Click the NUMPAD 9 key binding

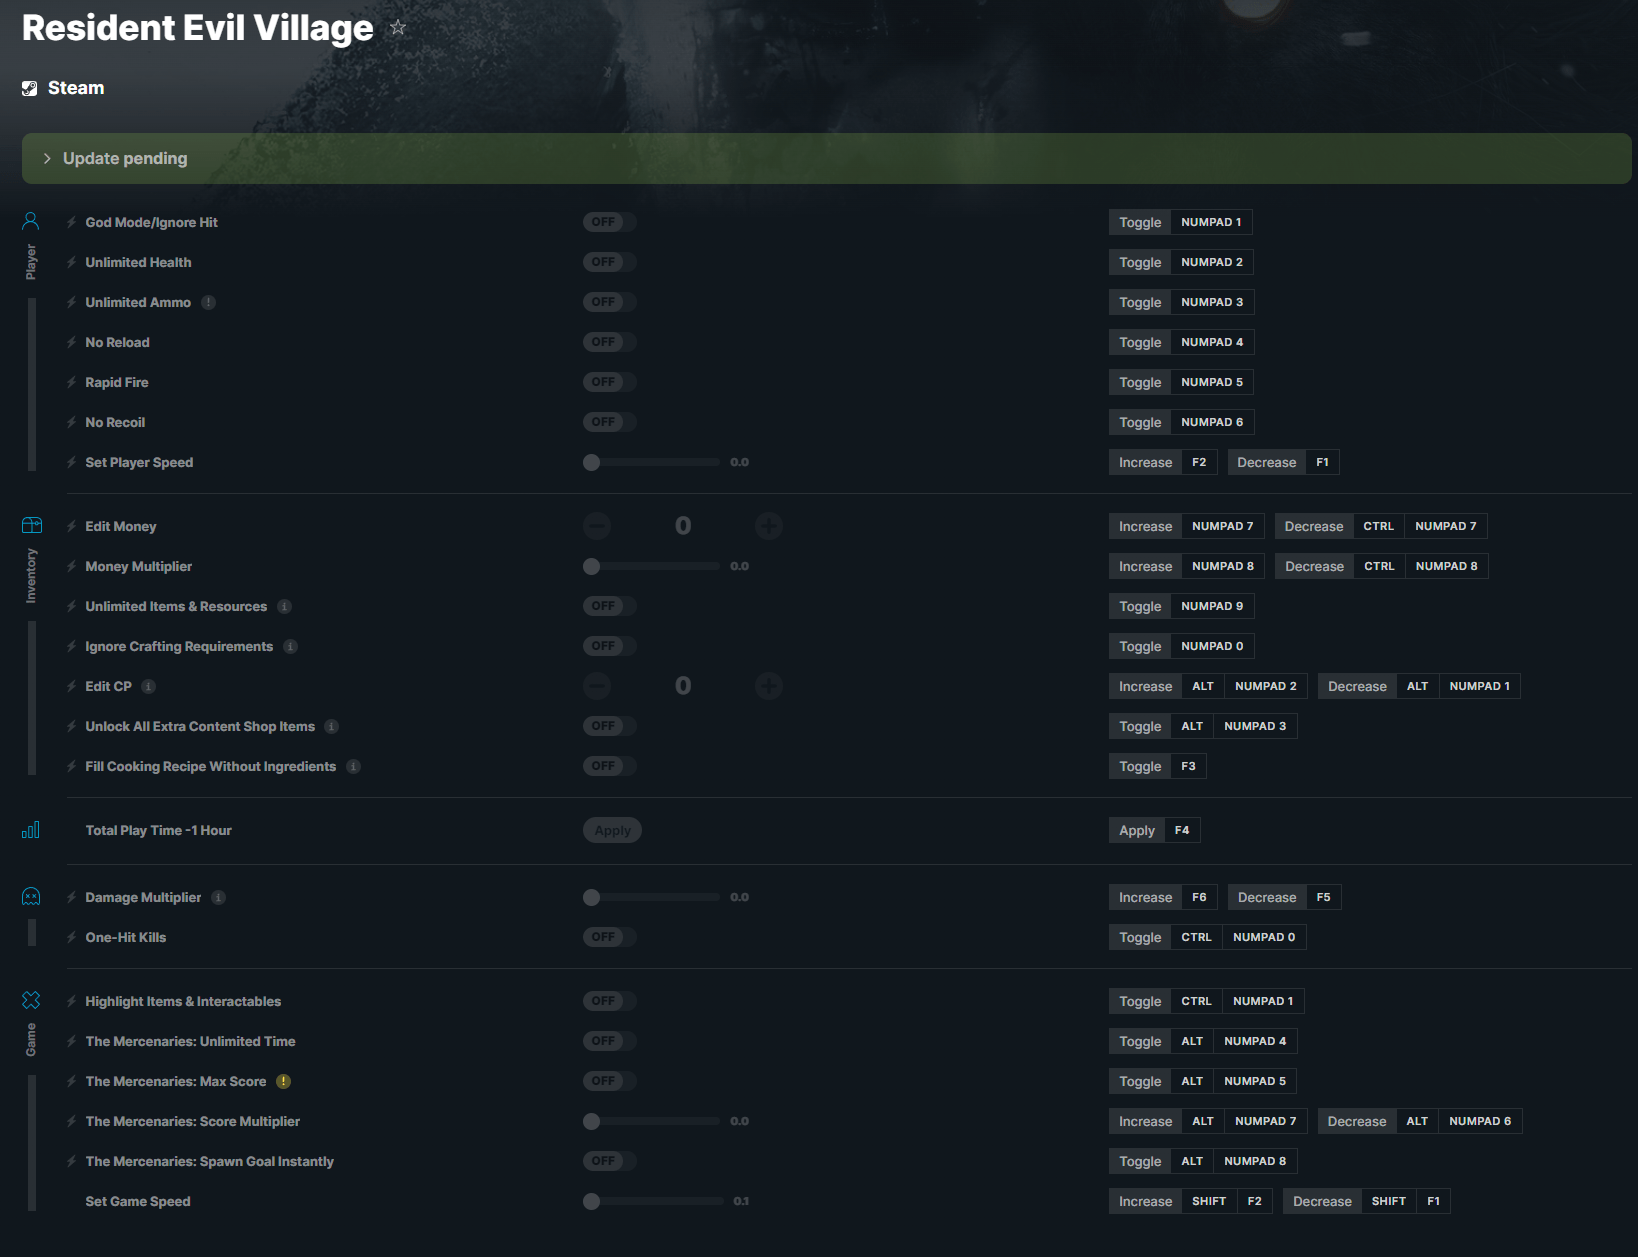(x=1212, y=606)
